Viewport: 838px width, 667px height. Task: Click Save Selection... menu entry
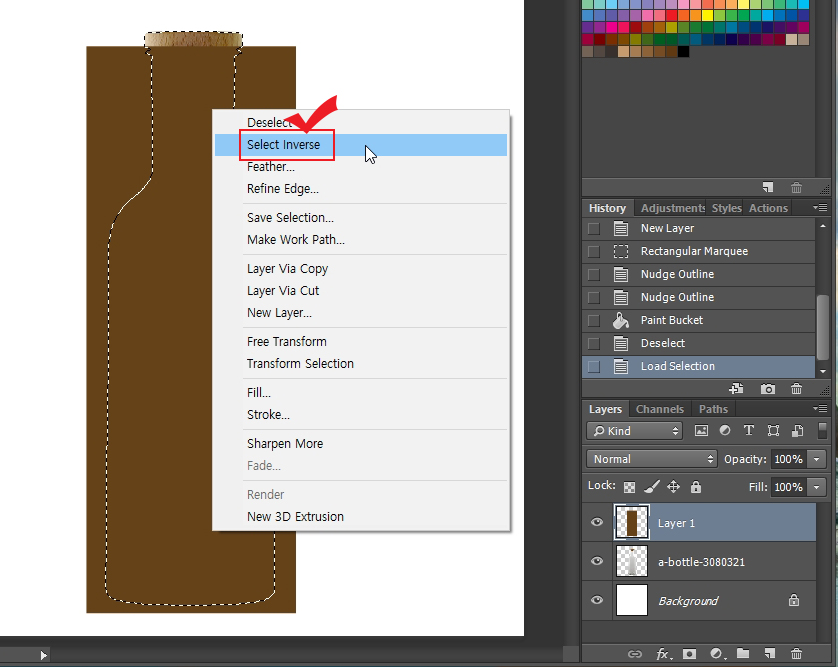361,218
